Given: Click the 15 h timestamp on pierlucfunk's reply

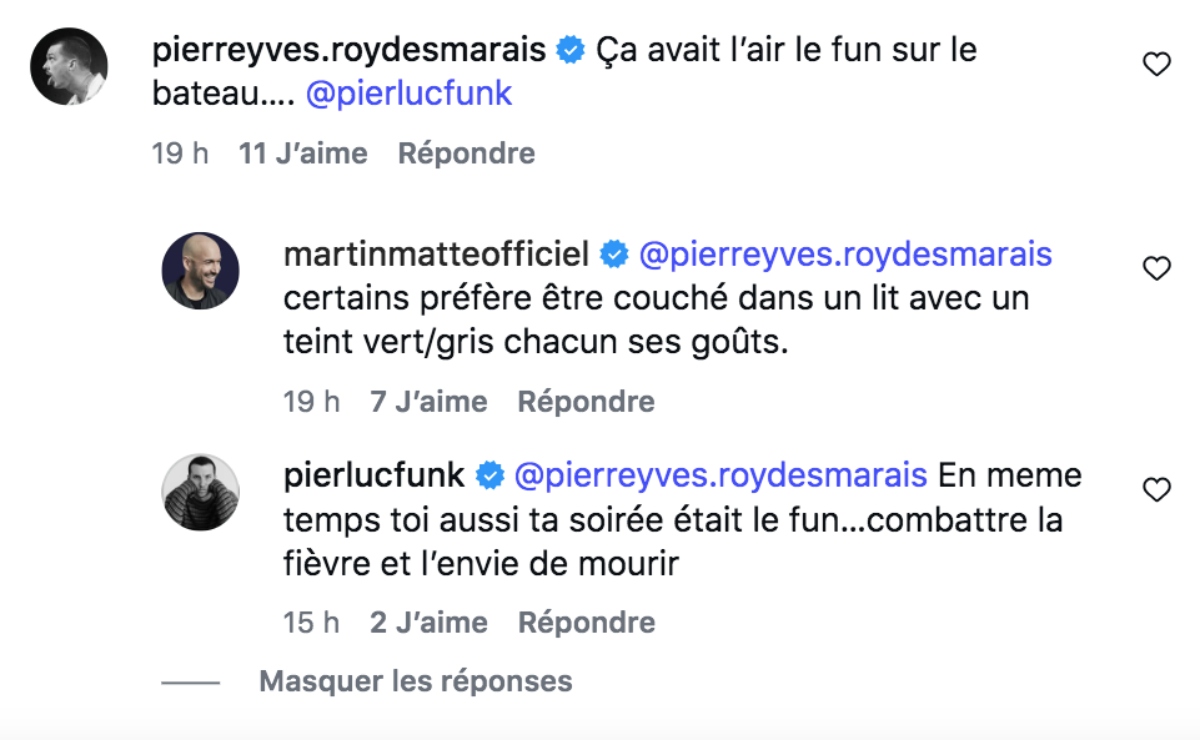Looking at the screenshot, I should pyautogui.click(x=311, y=622).
